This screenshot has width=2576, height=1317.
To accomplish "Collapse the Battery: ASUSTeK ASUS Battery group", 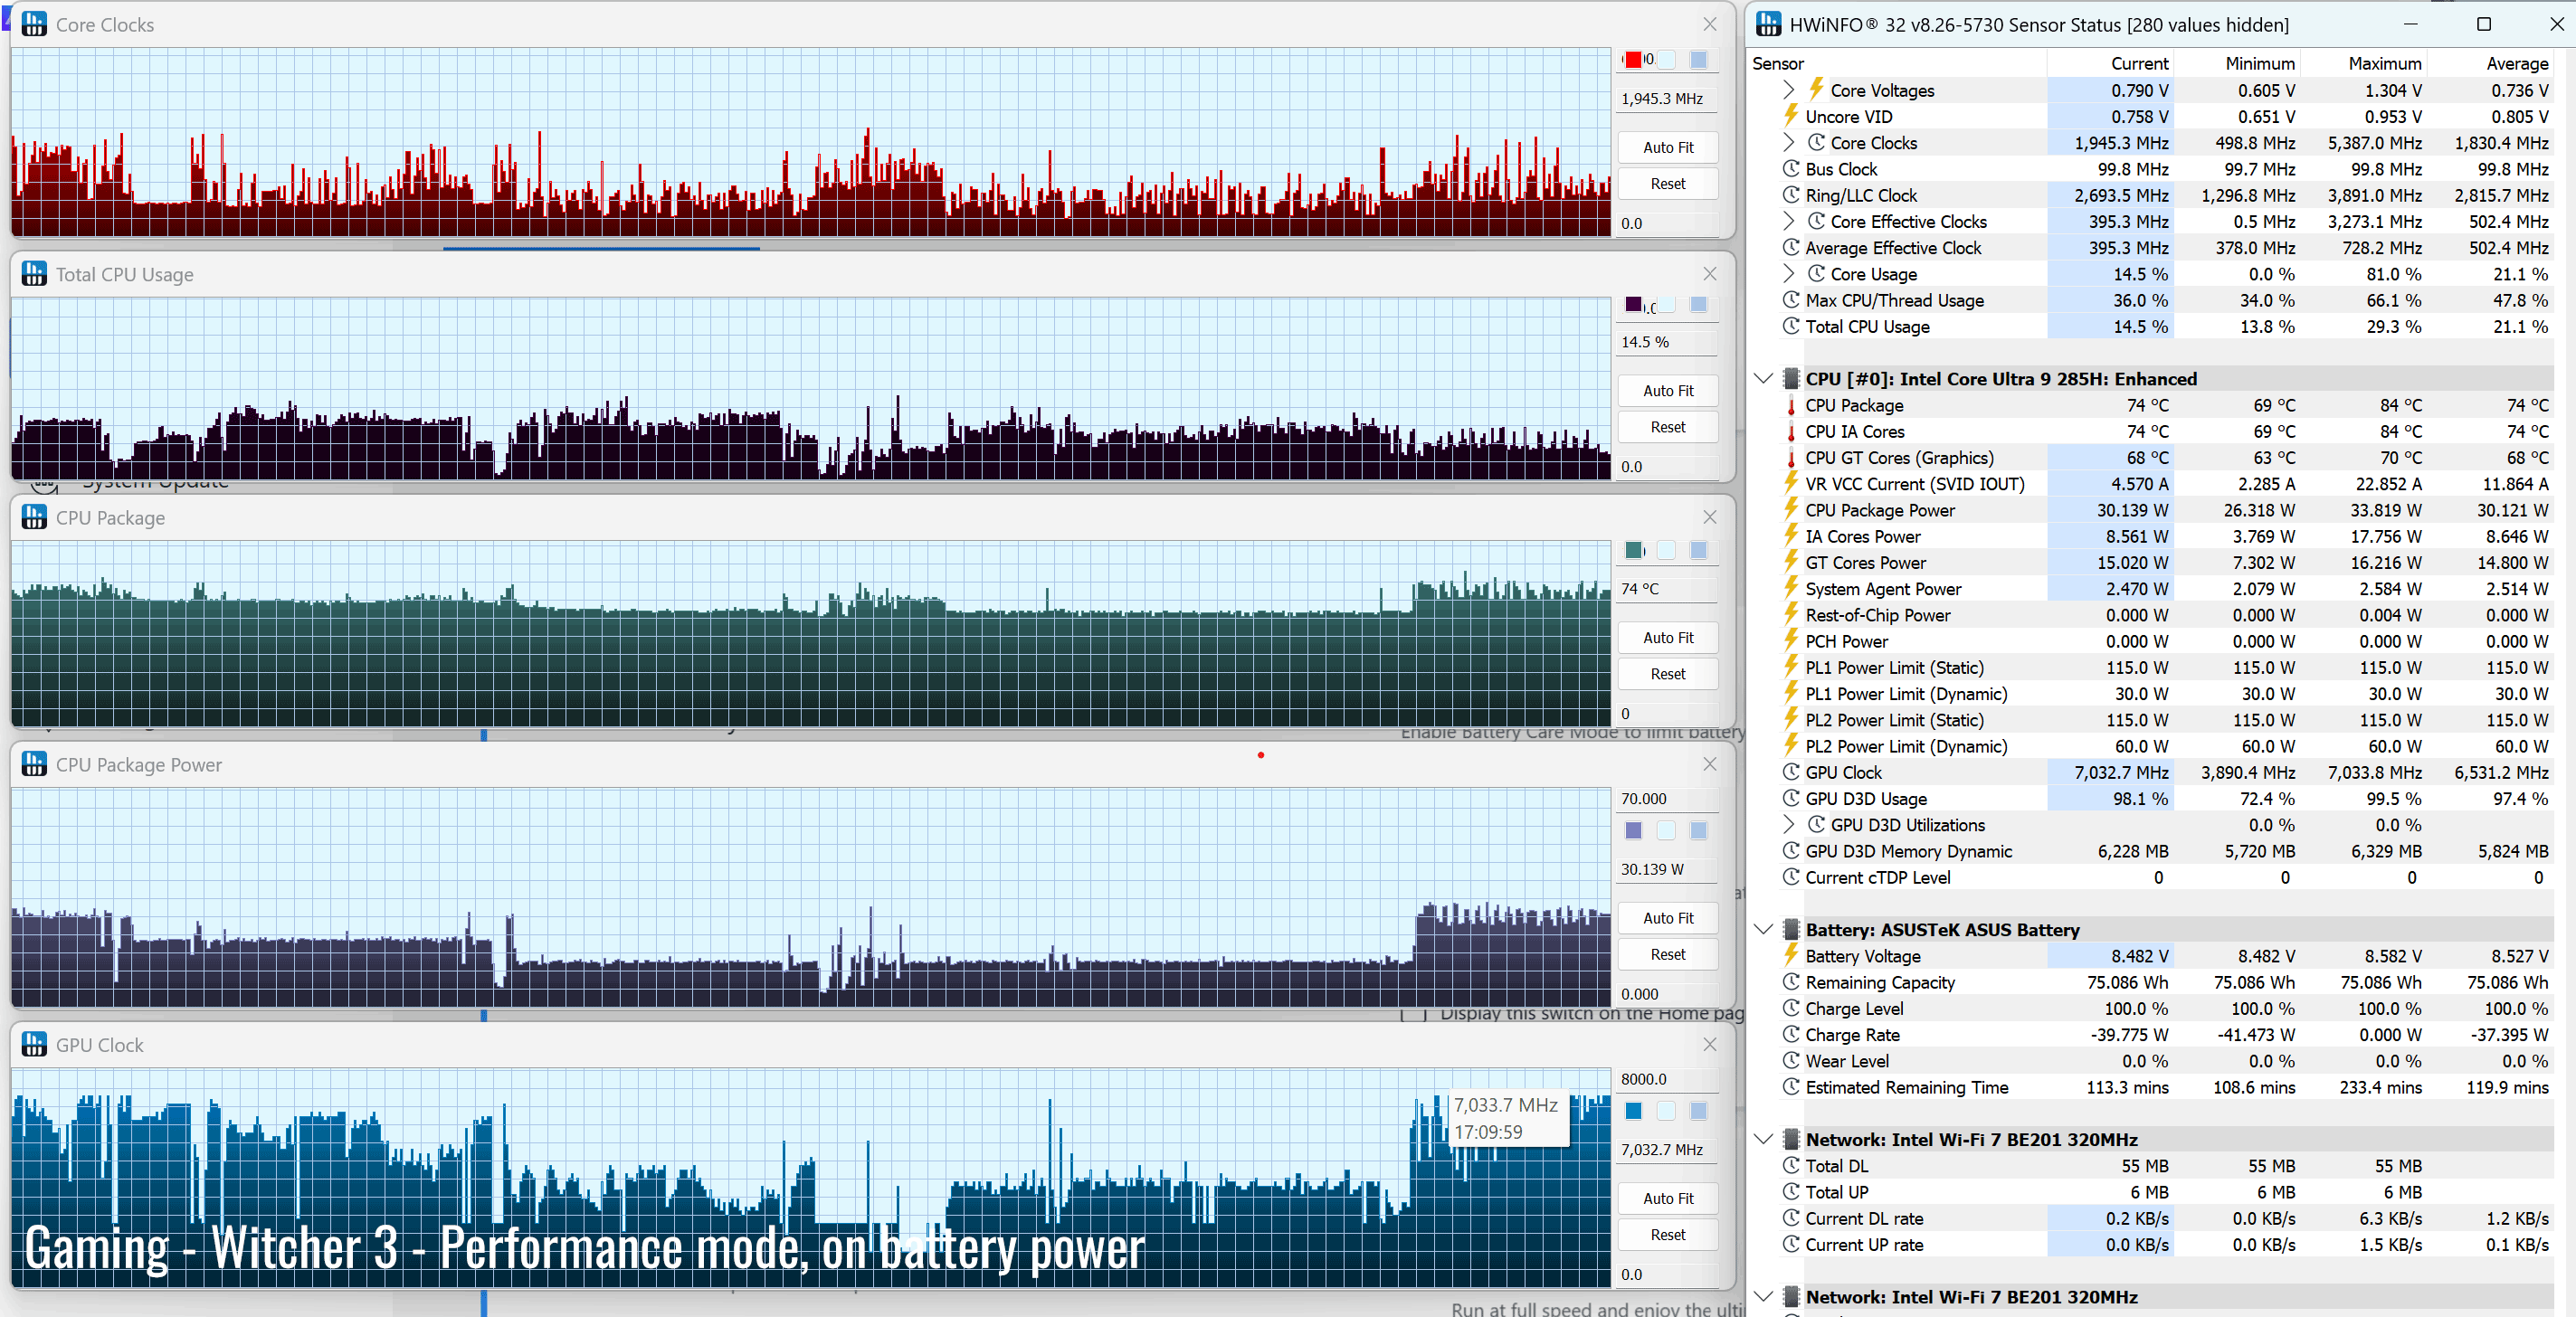I will (1764, 930).
